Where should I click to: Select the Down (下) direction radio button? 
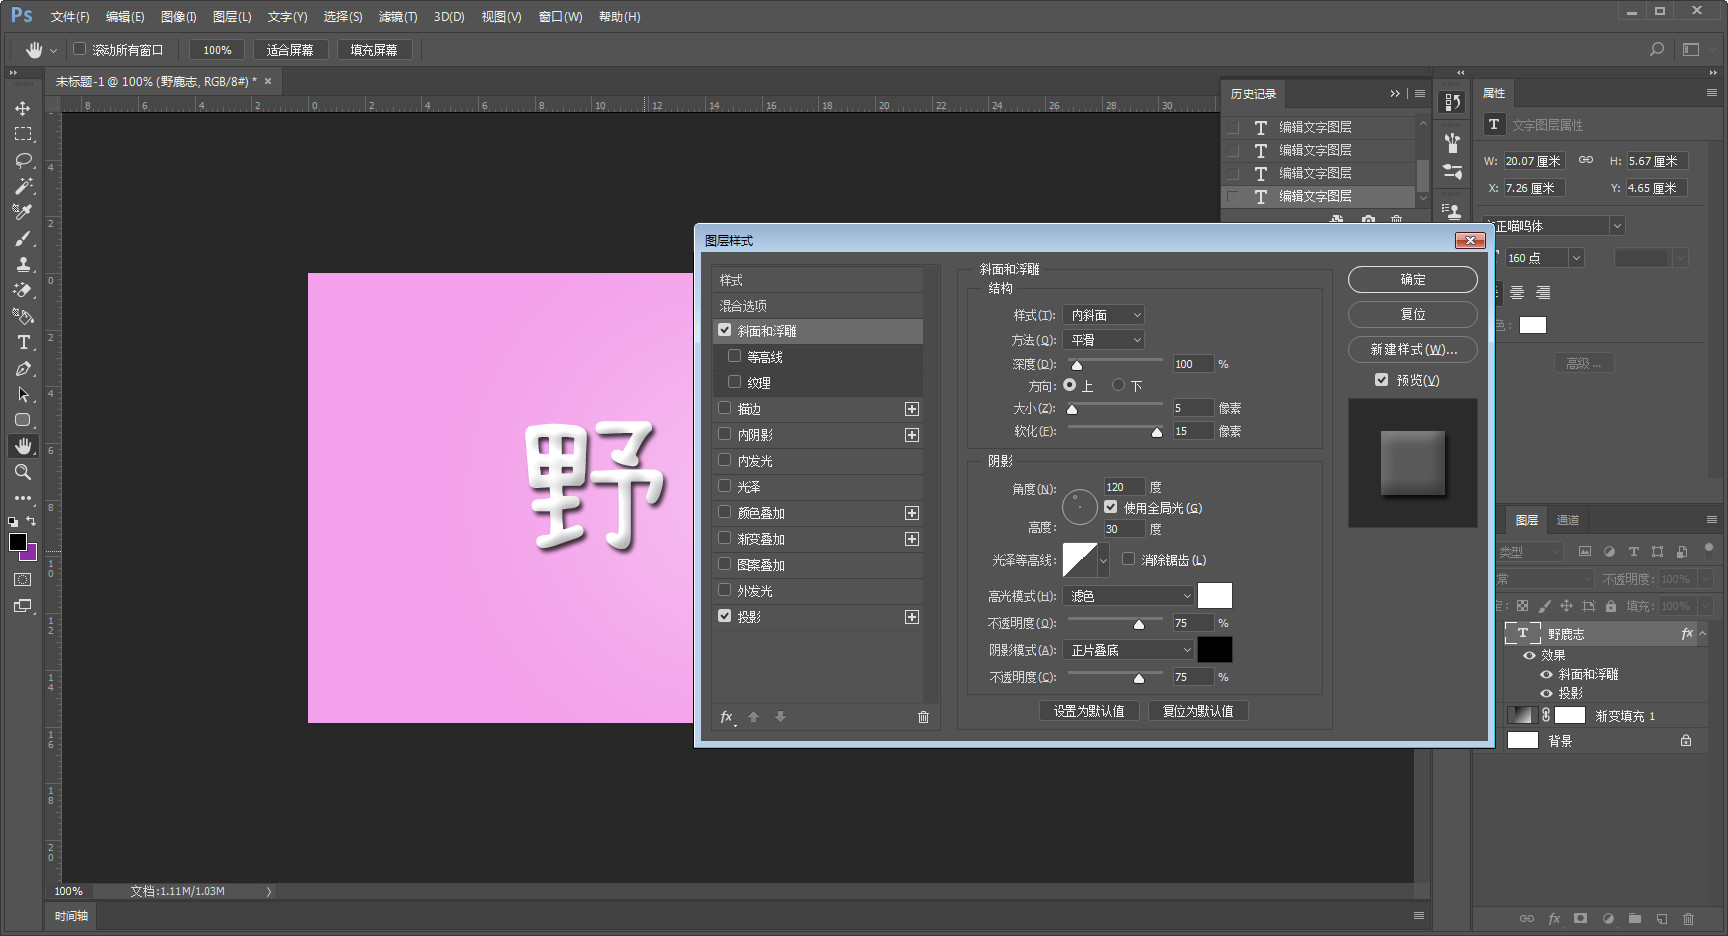(x=1119, y=385)
